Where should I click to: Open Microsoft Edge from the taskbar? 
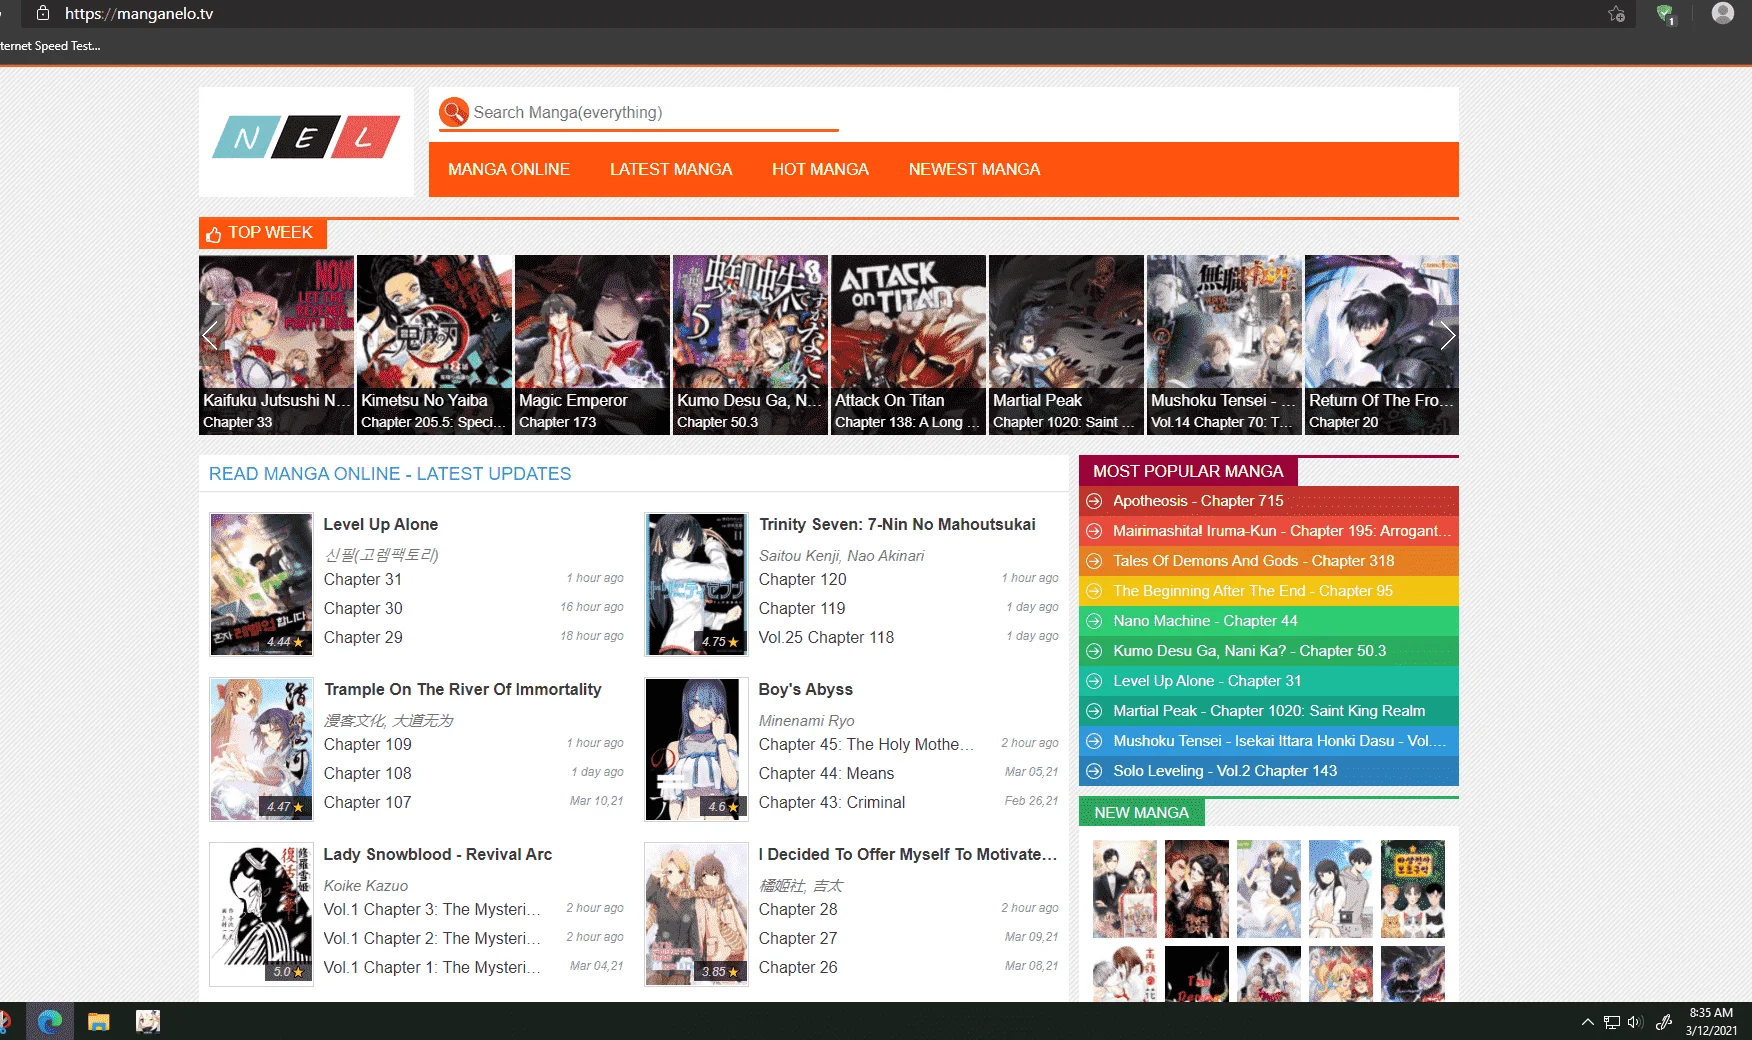50,1021
